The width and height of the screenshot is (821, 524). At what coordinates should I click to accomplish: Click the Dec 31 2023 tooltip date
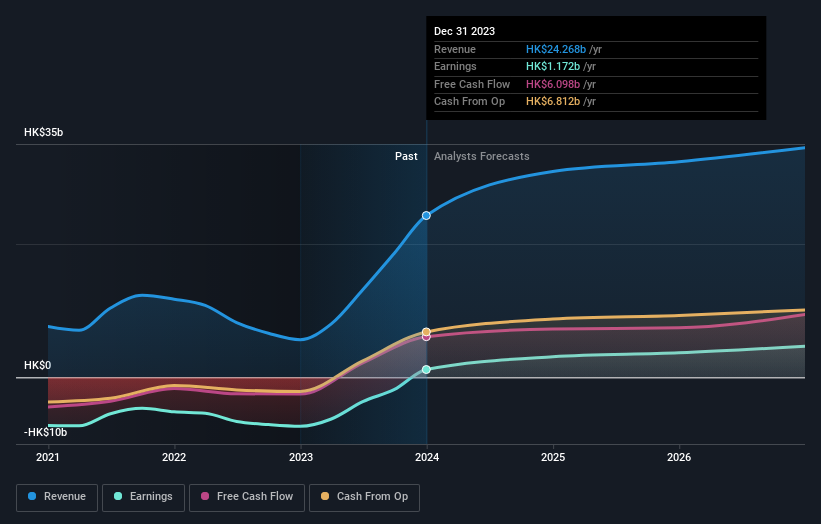464,31
